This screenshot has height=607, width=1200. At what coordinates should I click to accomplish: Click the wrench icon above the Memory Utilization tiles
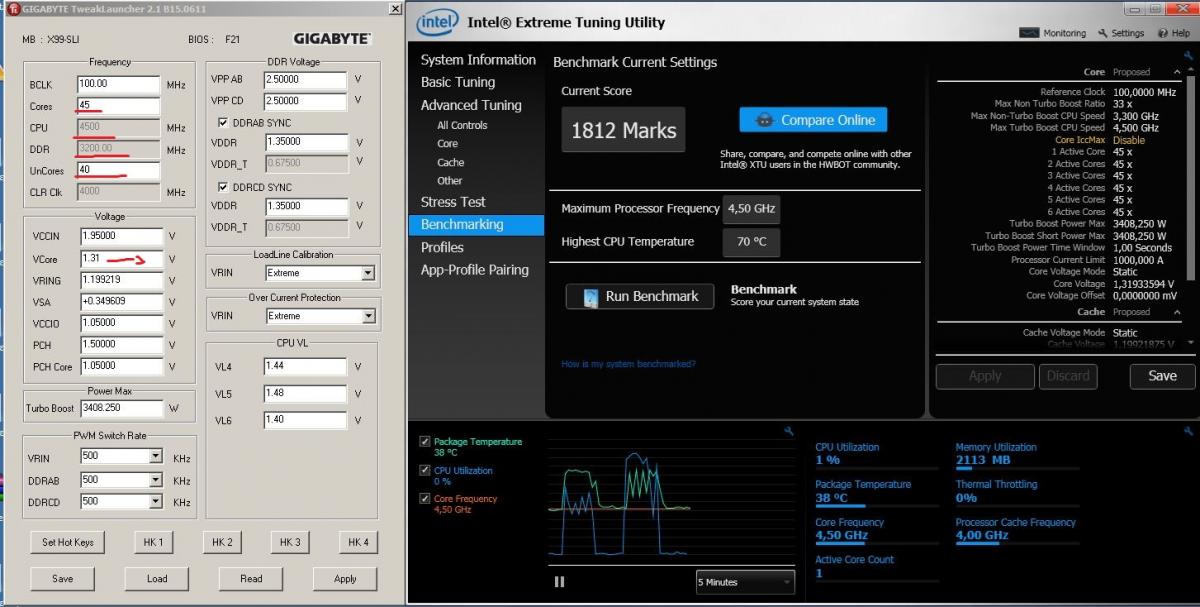pos(1188,431)
